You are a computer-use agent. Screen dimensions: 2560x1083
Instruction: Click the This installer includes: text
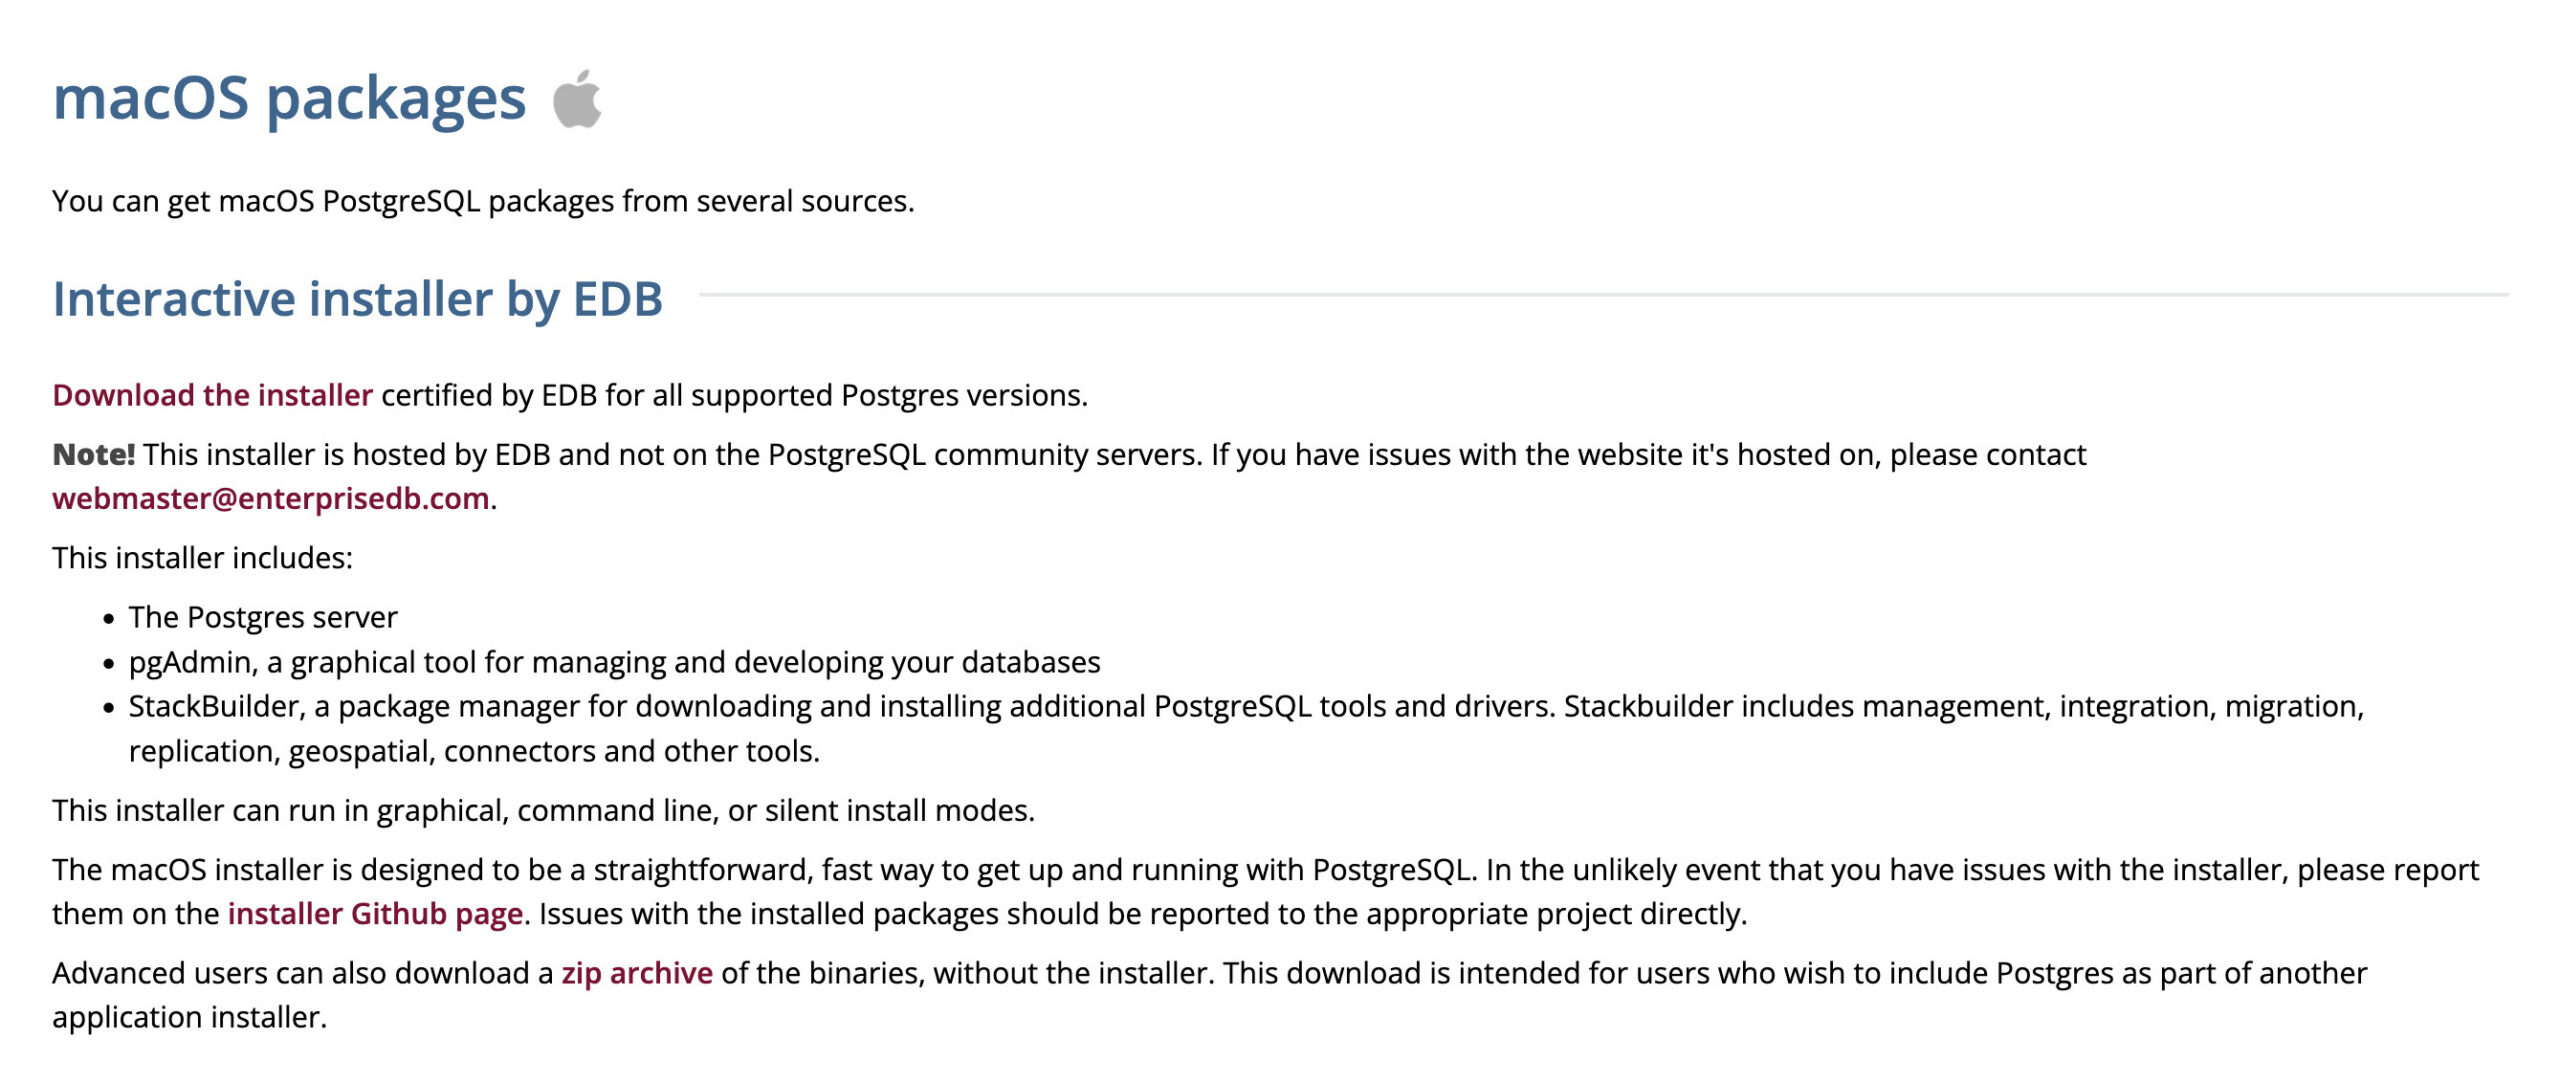202,558
